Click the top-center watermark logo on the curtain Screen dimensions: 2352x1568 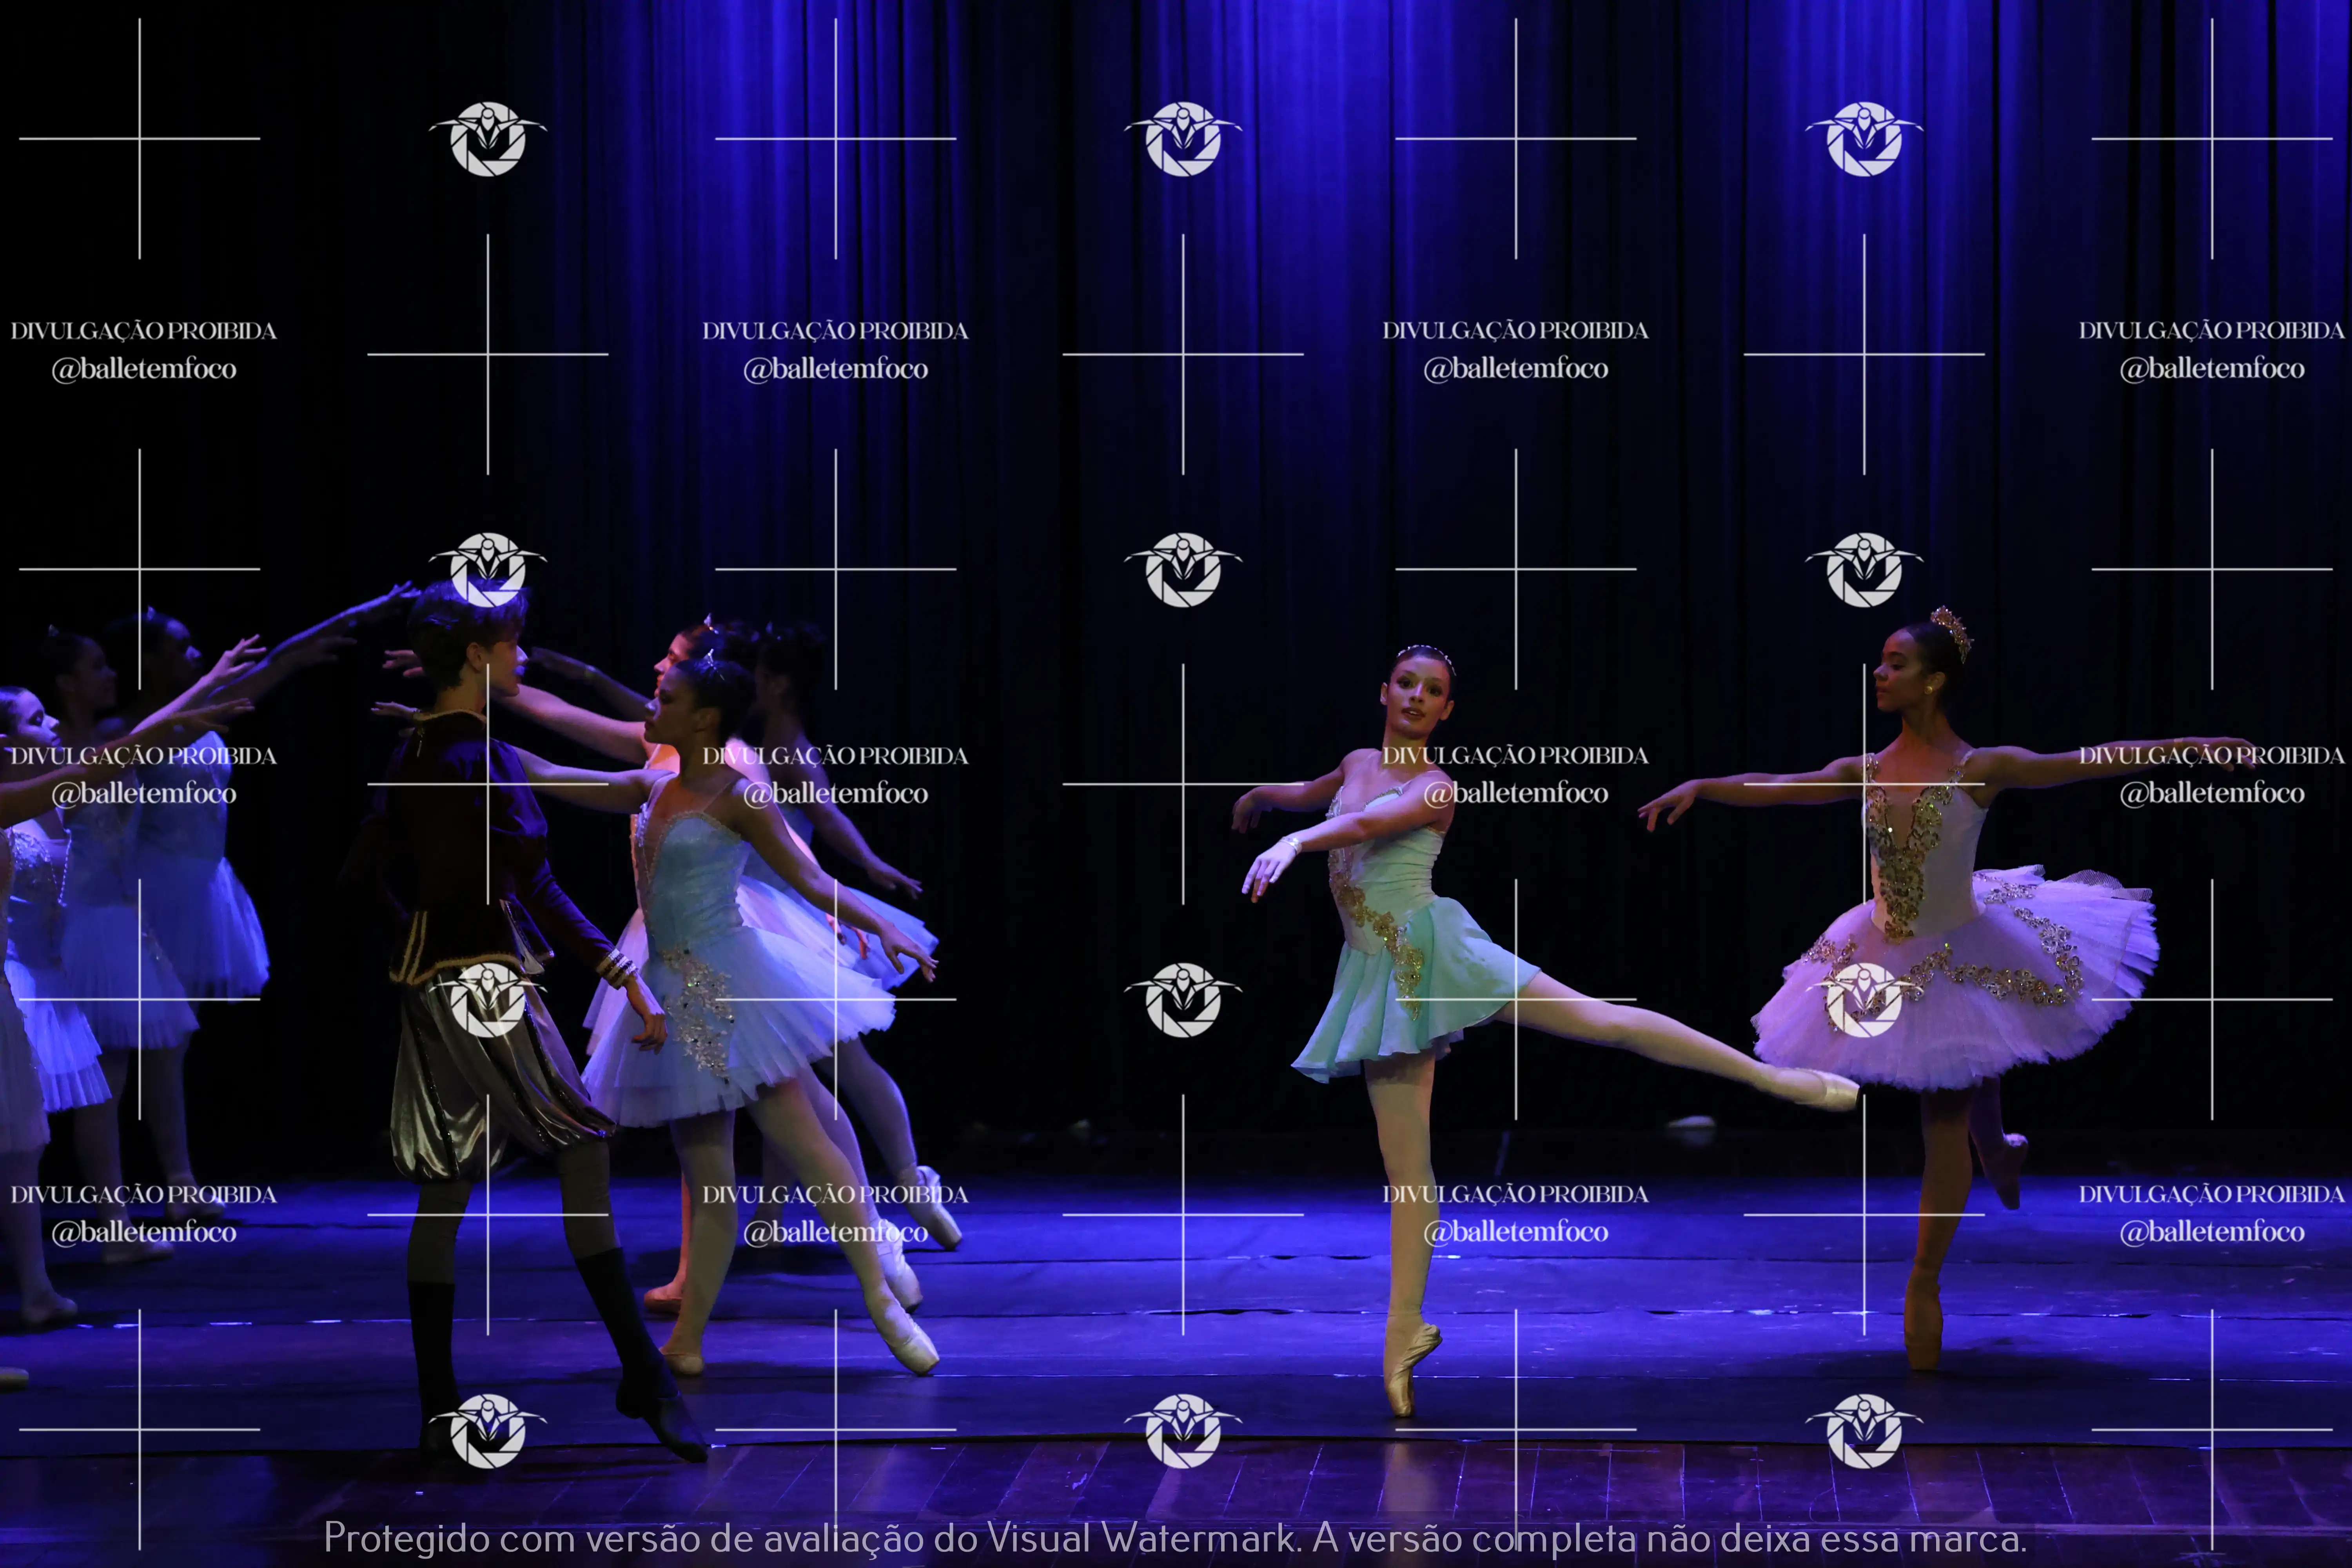point(1183,139)
